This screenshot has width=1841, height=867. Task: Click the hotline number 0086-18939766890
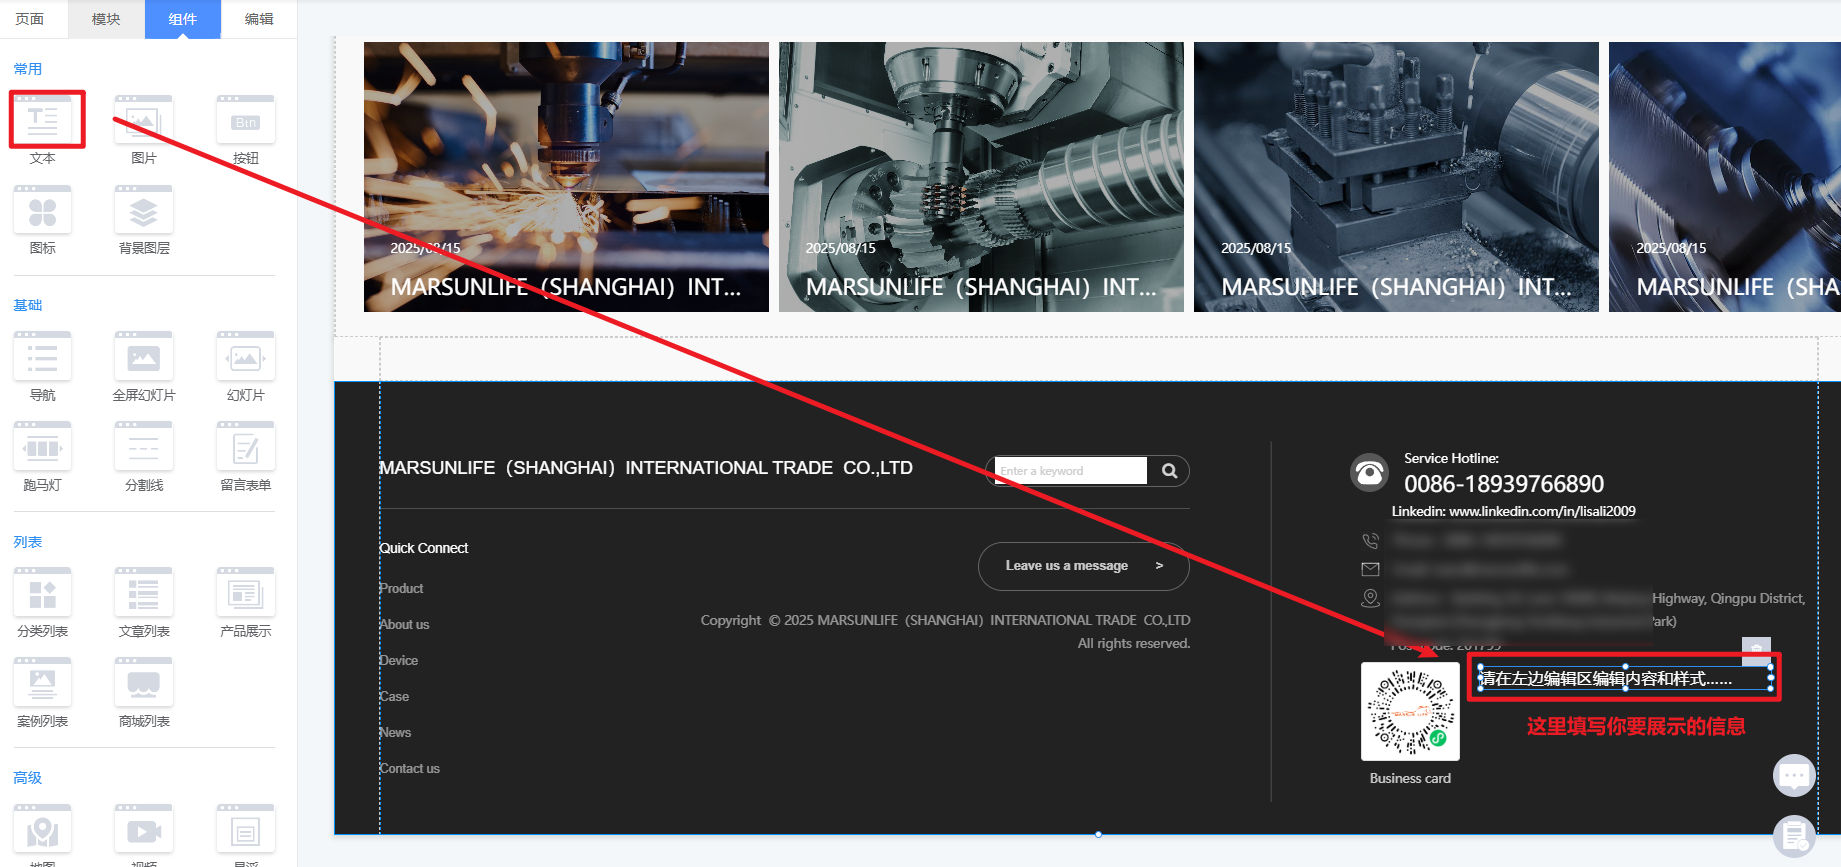(1504, 484)
